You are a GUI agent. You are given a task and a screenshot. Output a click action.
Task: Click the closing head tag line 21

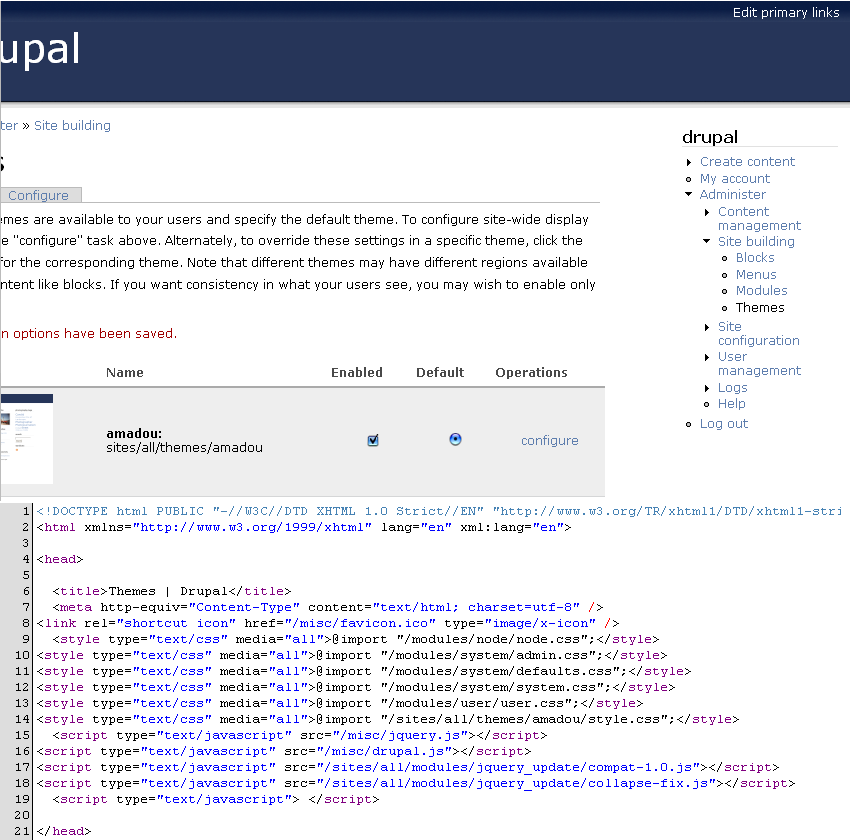point(63,831)
